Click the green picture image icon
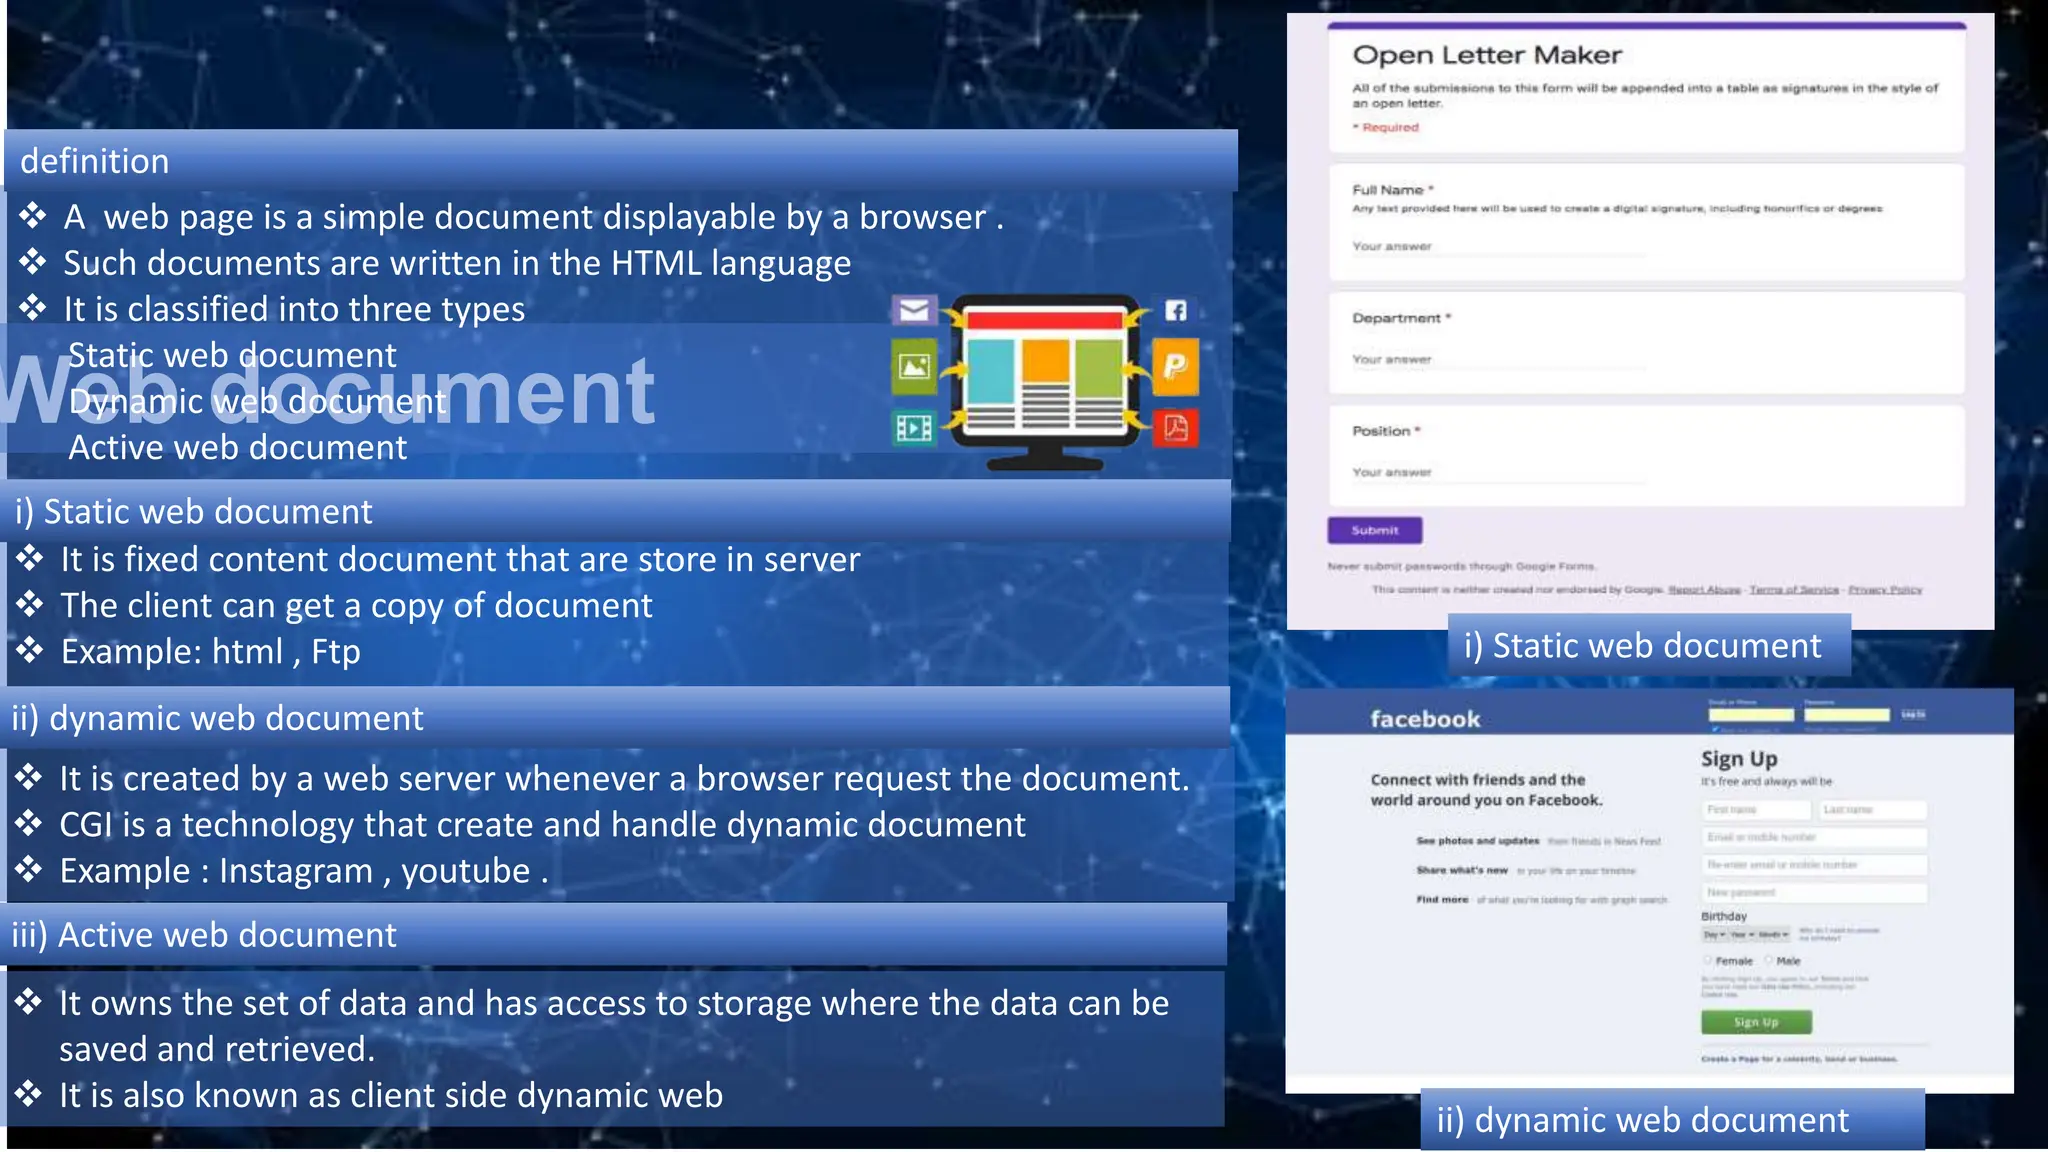 click(914, 366)
